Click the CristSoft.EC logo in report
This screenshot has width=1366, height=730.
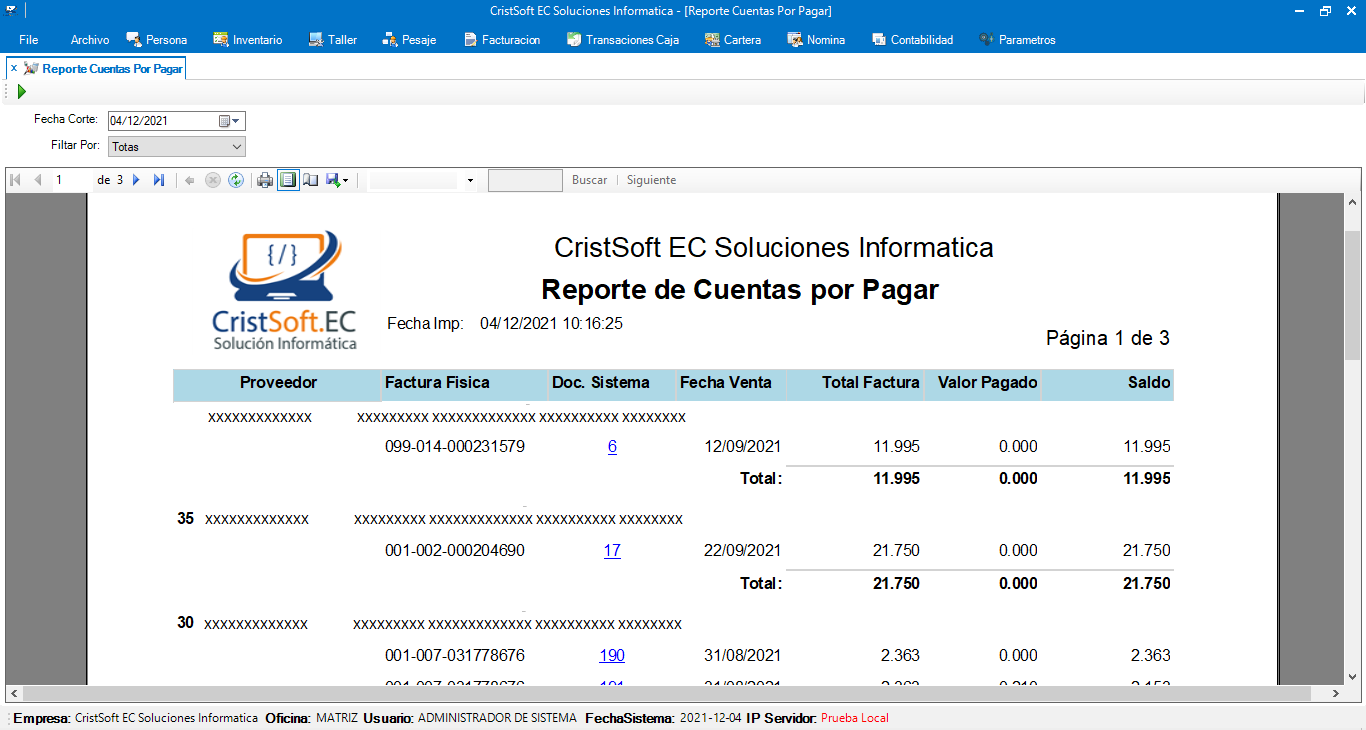(285, 291)
